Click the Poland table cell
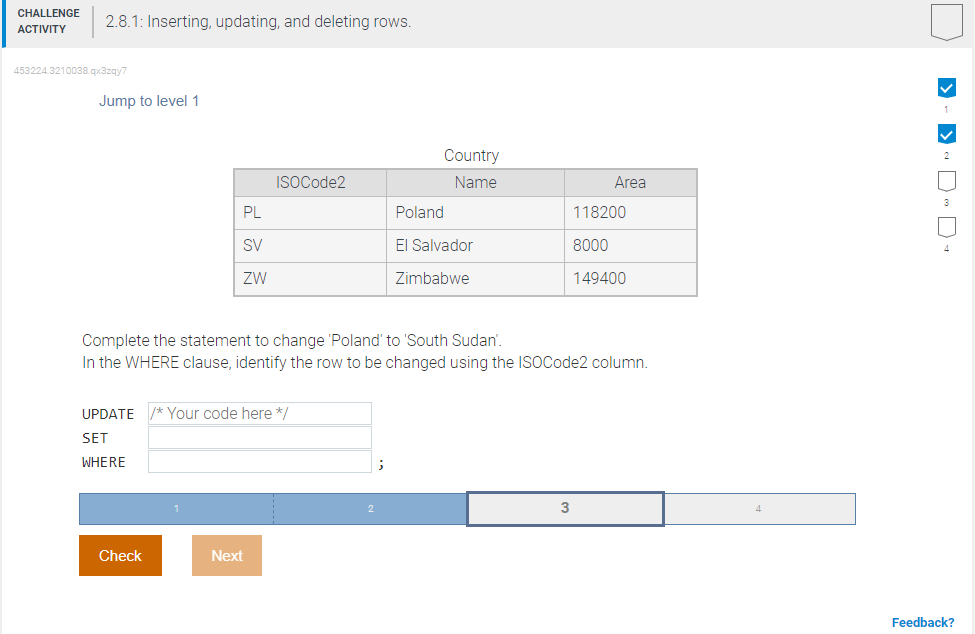This screenshot has height=634, width=975. coord(476,213)
